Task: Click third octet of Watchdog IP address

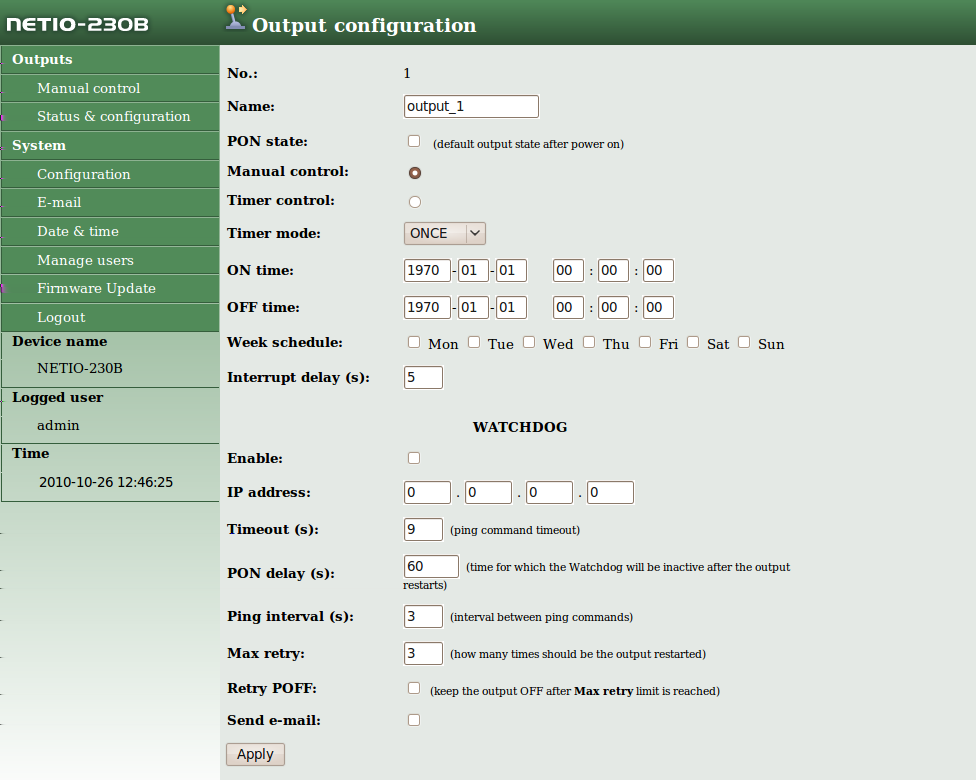Action: coord(549,492)
